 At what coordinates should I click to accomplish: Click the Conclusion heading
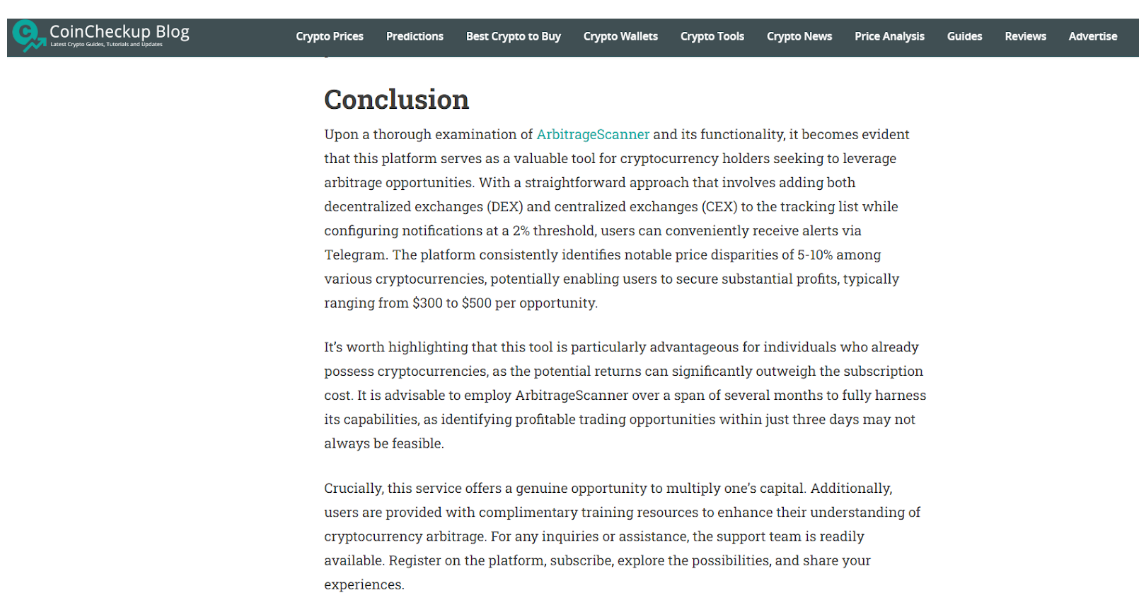pyautogui.click(x=396, y=100)
